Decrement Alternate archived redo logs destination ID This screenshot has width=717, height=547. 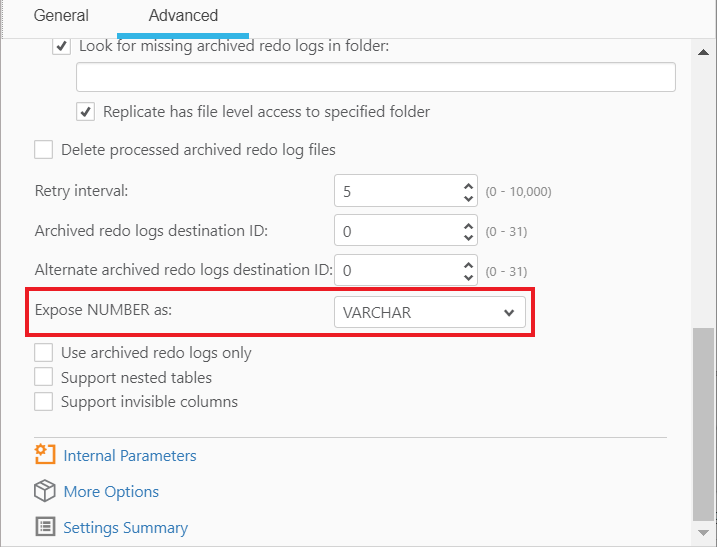click(x=470, y=277)
